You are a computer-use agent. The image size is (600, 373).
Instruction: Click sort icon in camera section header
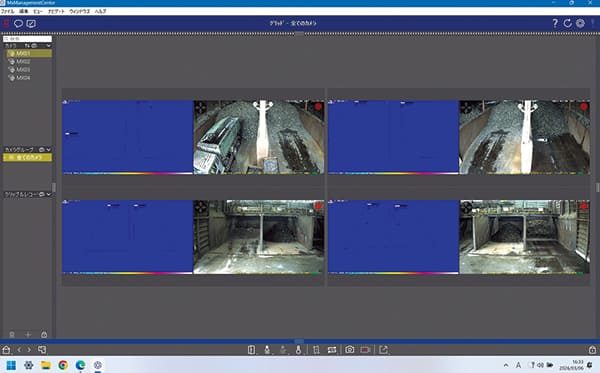click(27, 46)
